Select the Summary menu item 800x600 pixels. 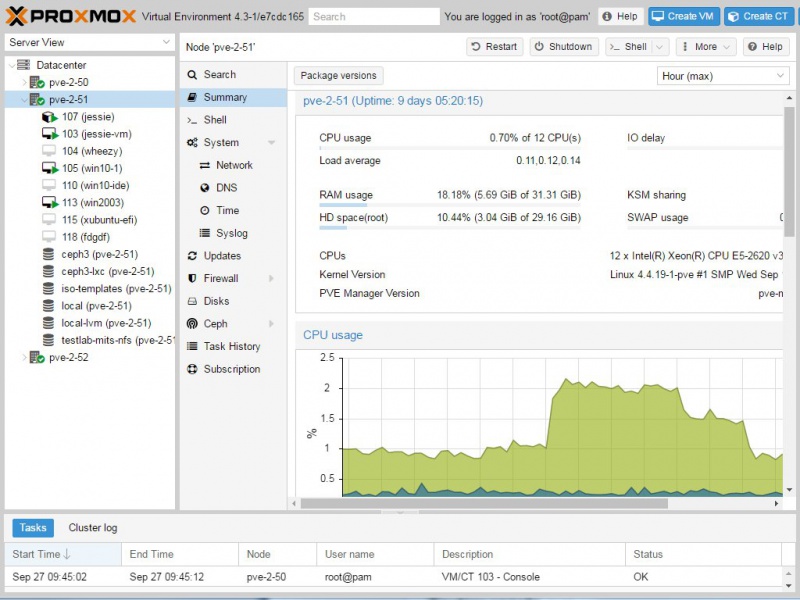click(225, 97)
